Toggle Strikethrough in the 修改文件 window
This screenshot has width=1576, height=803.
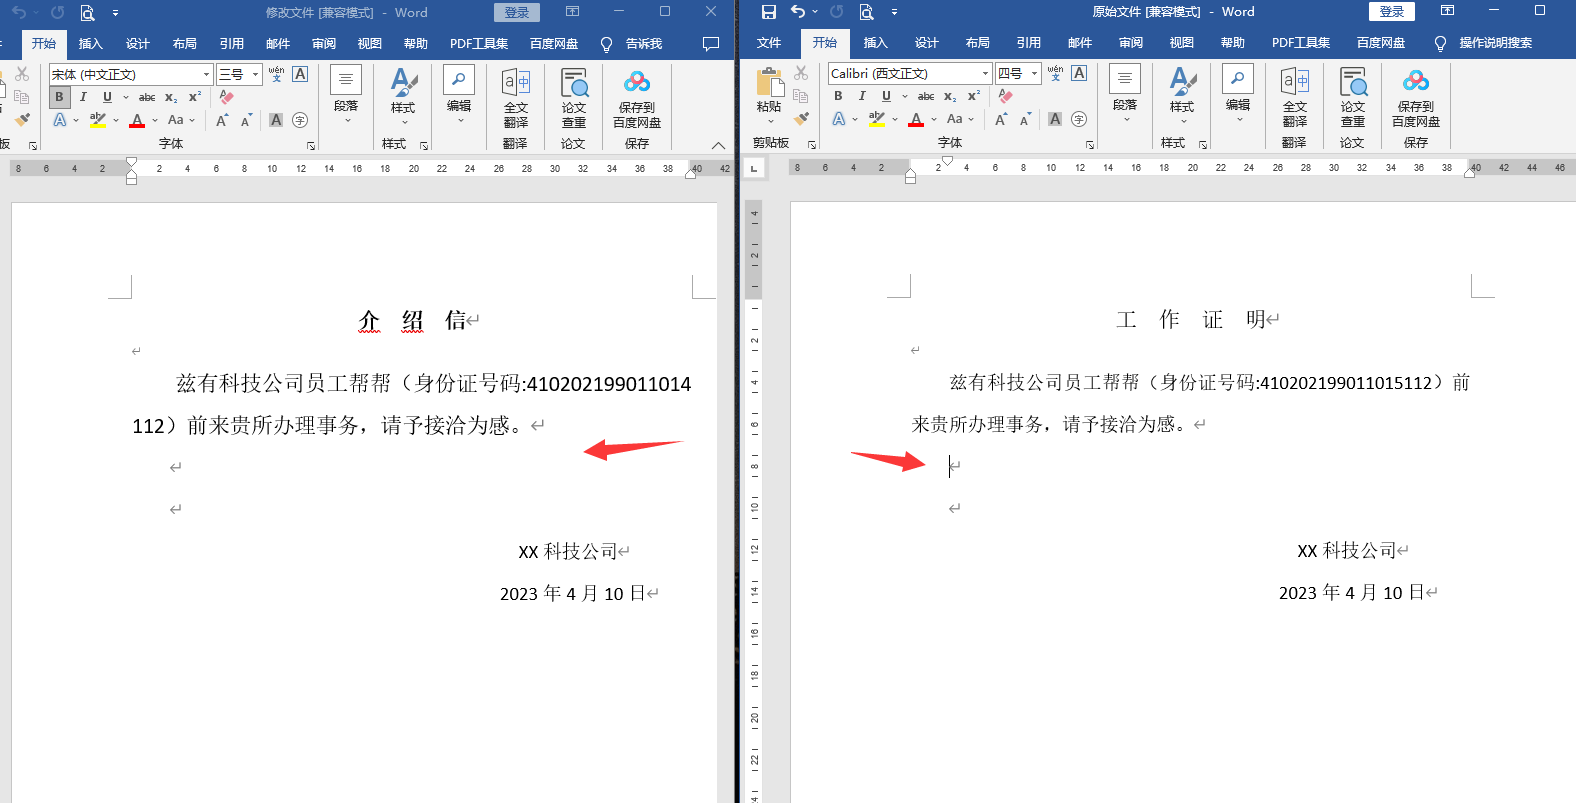[x=147, y=97]
